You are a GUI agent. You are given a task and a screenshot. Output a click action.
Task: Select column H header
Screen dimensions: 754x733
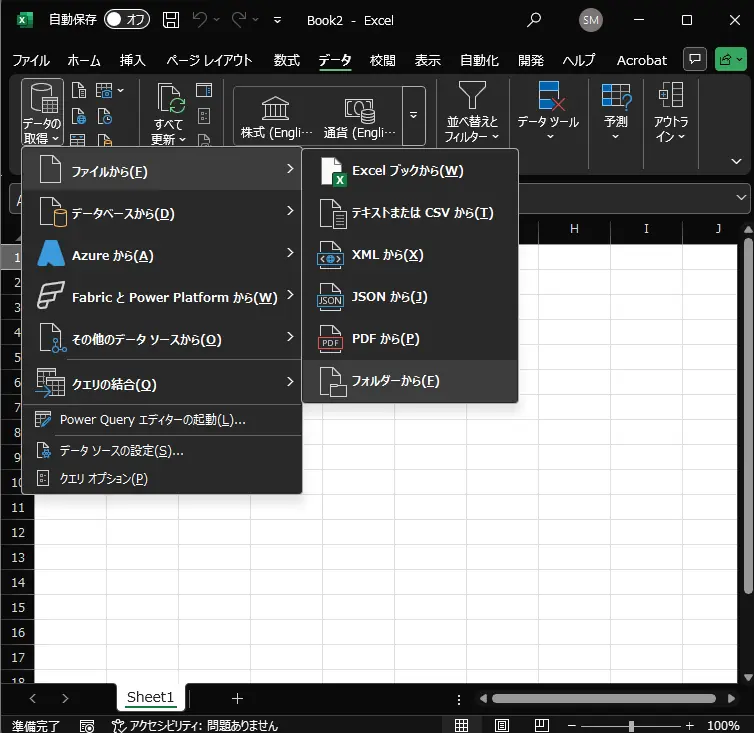(x=574, y=228)
